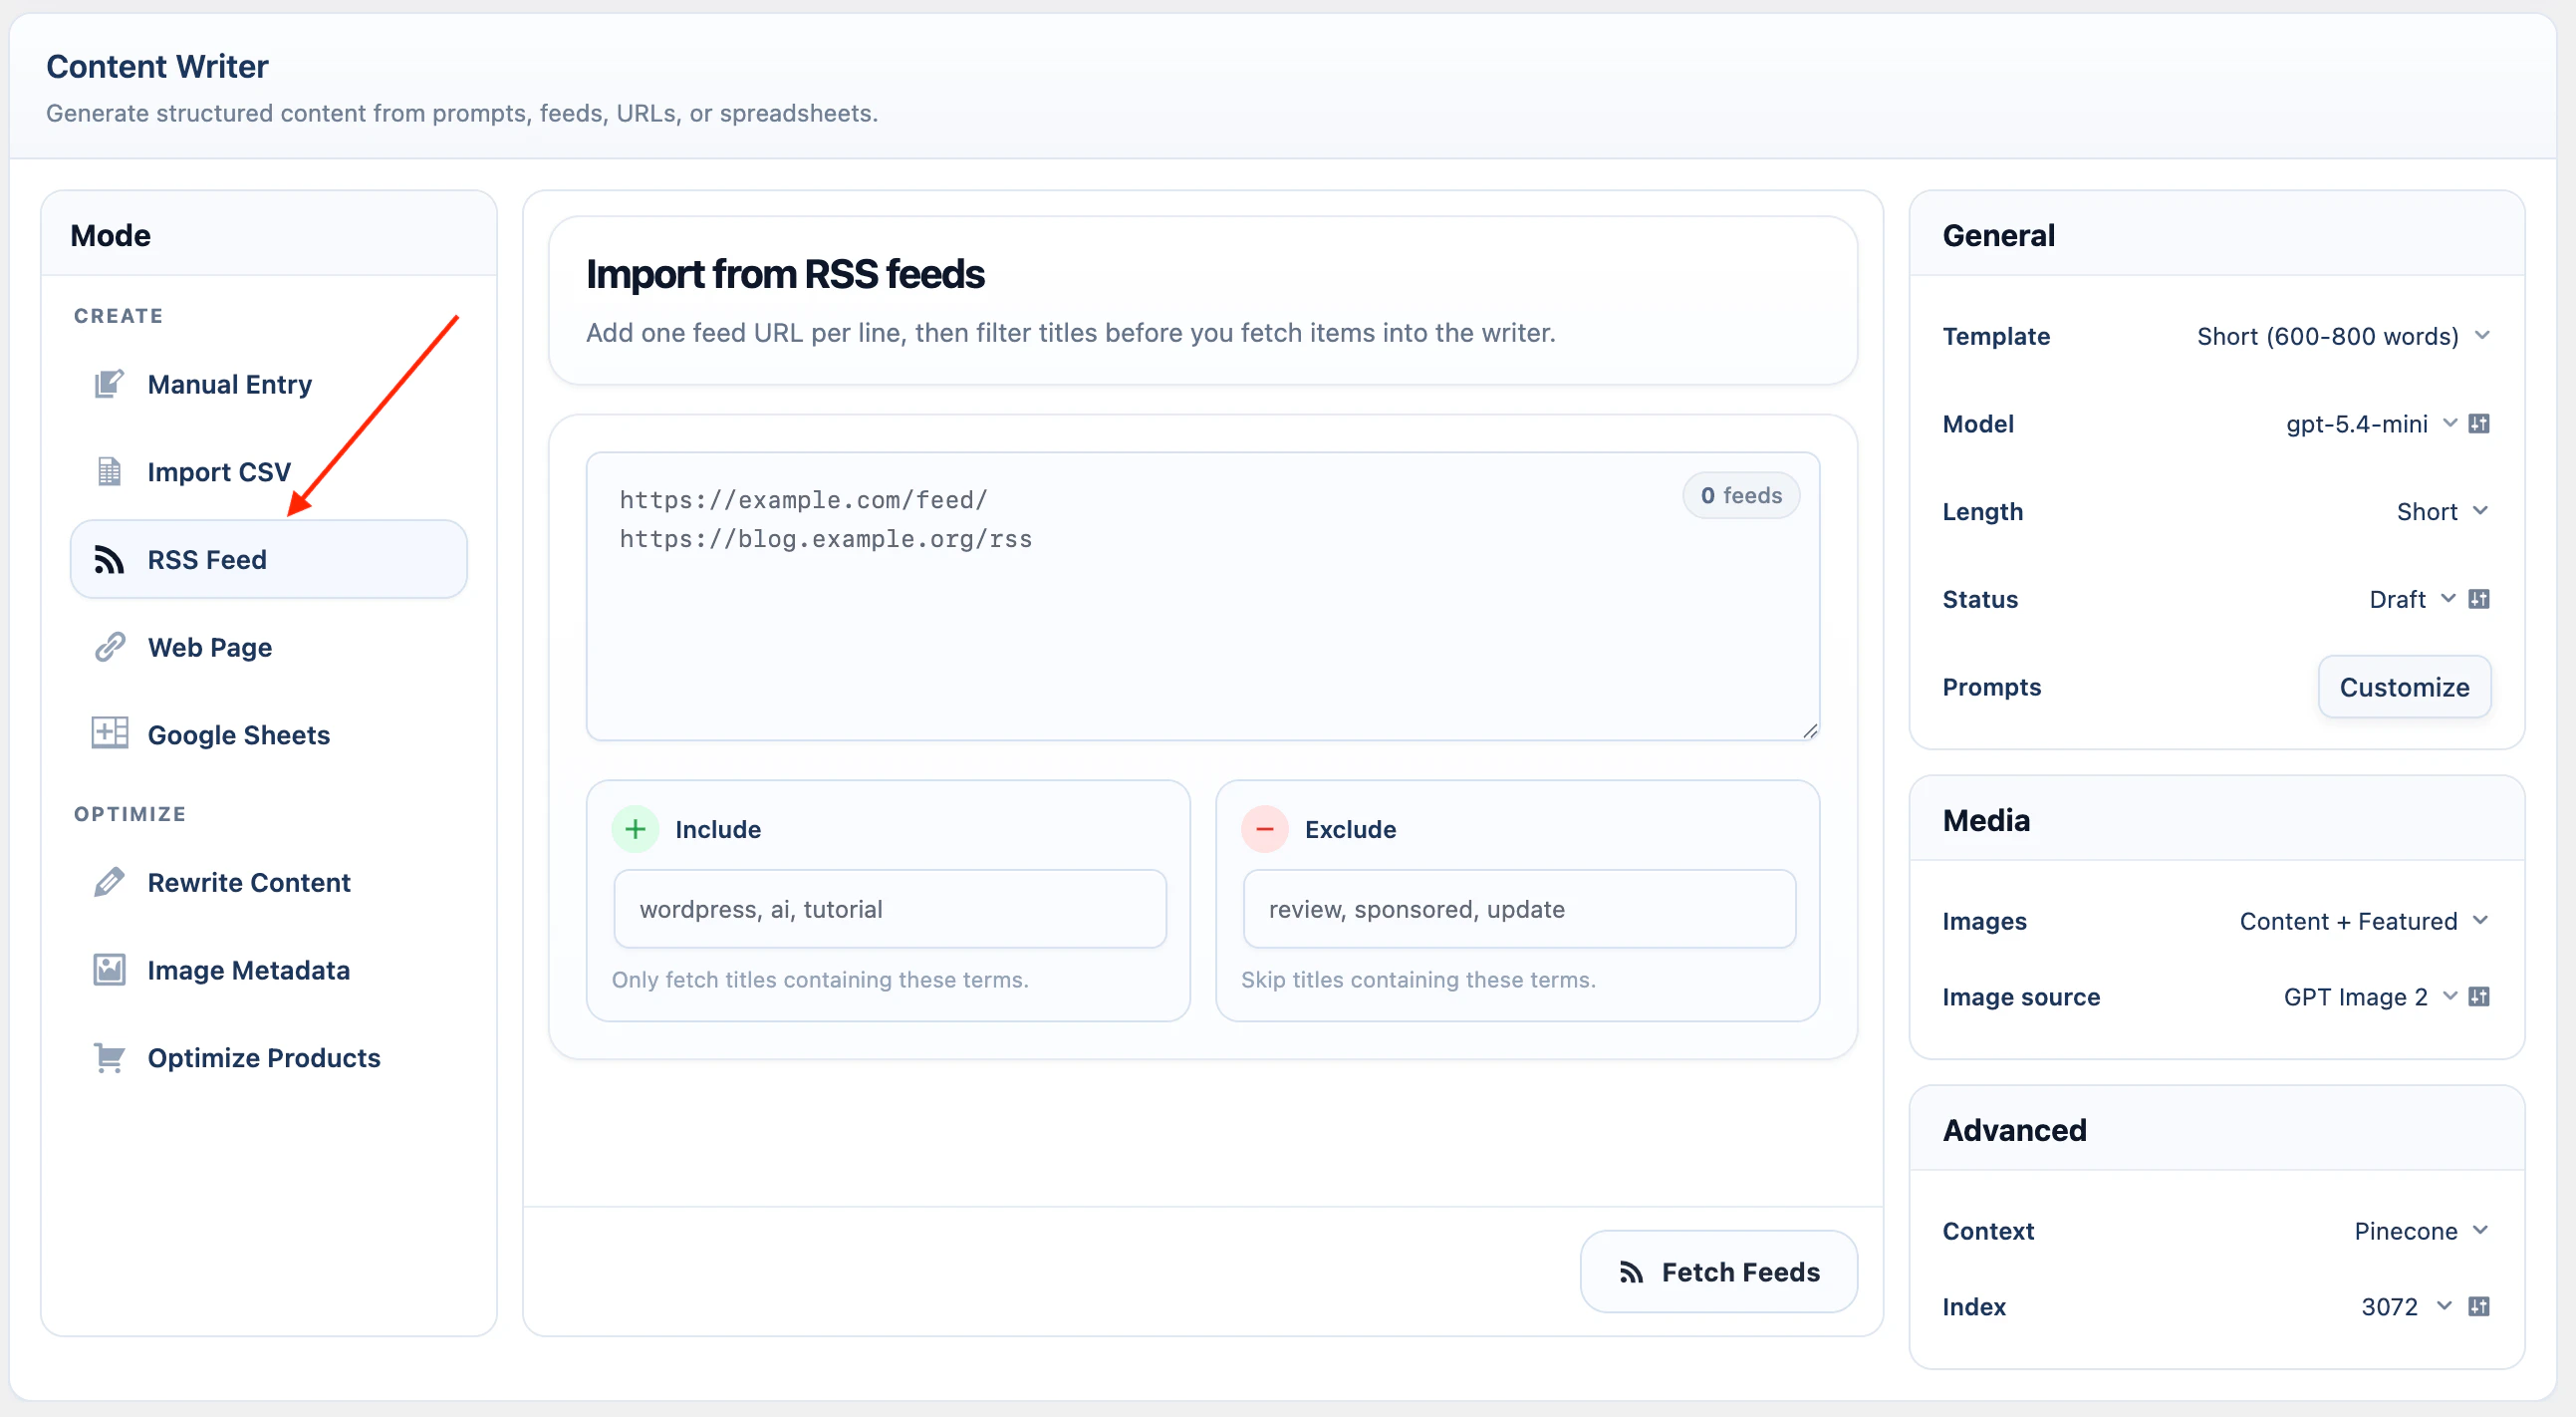Click the Content Writer page title
2576x1417 pixels.
pos(157,66)
